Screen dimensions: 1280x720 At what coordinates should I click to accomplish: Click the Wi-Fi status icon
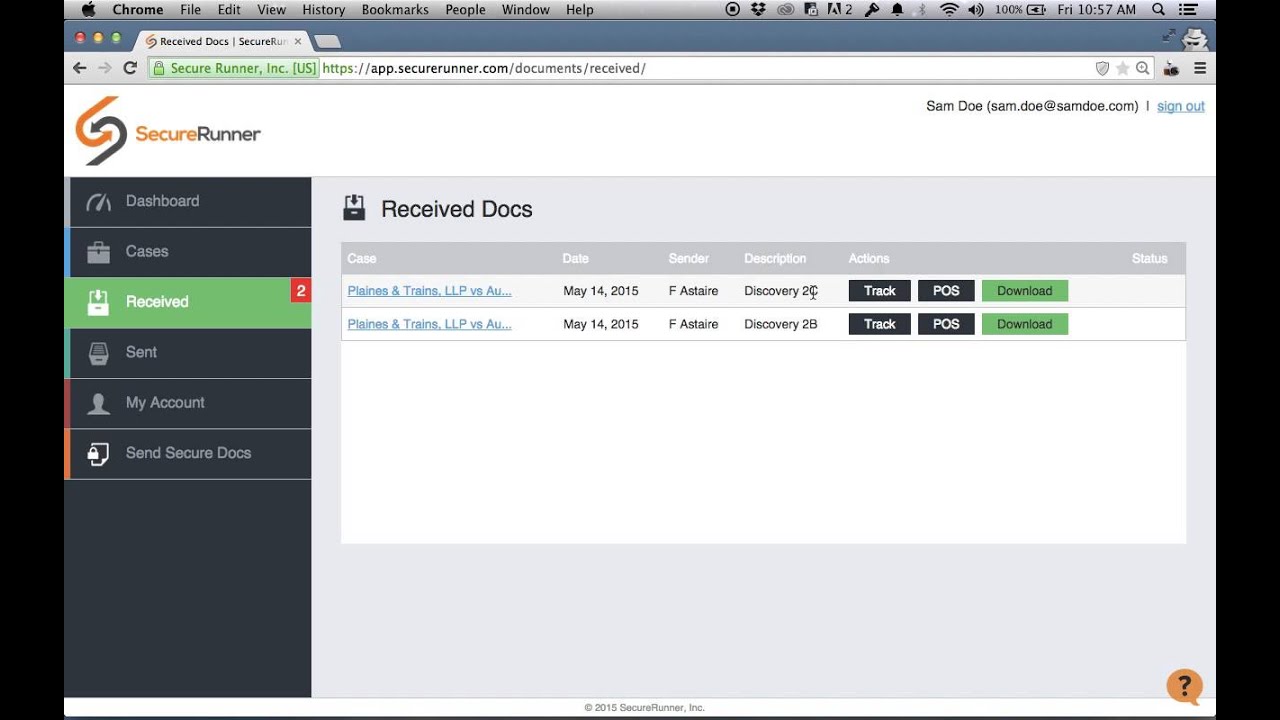pyautogui.click(x=949, y=9)
